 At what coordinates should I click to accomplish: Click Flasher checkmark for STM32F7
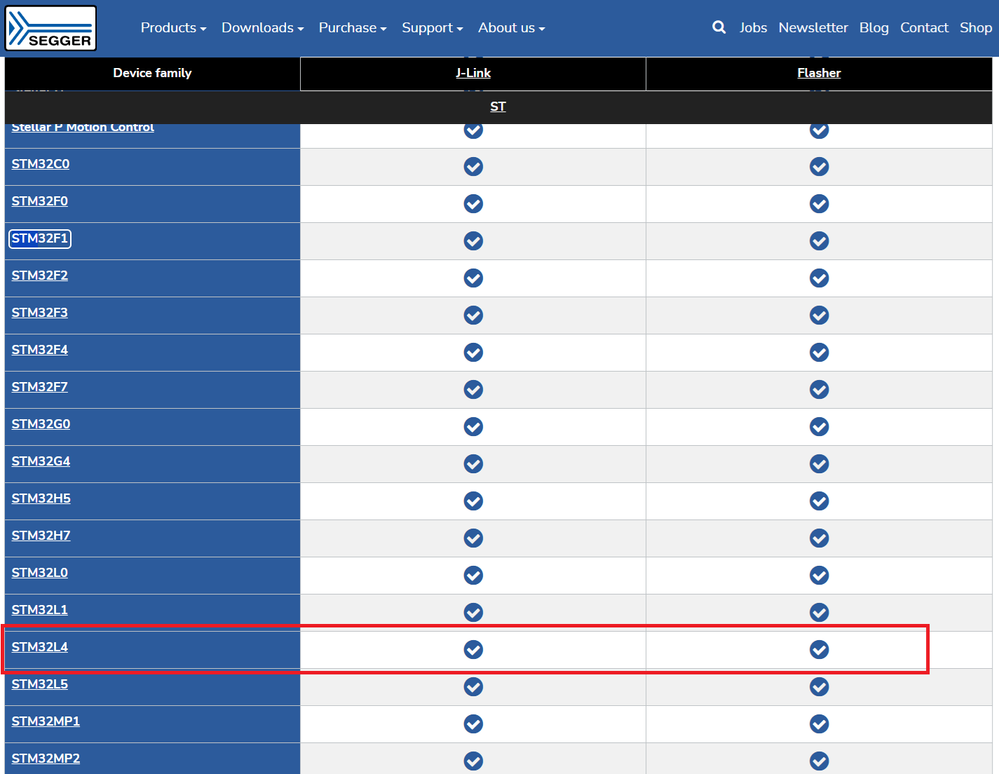click(x=819, y=390)
